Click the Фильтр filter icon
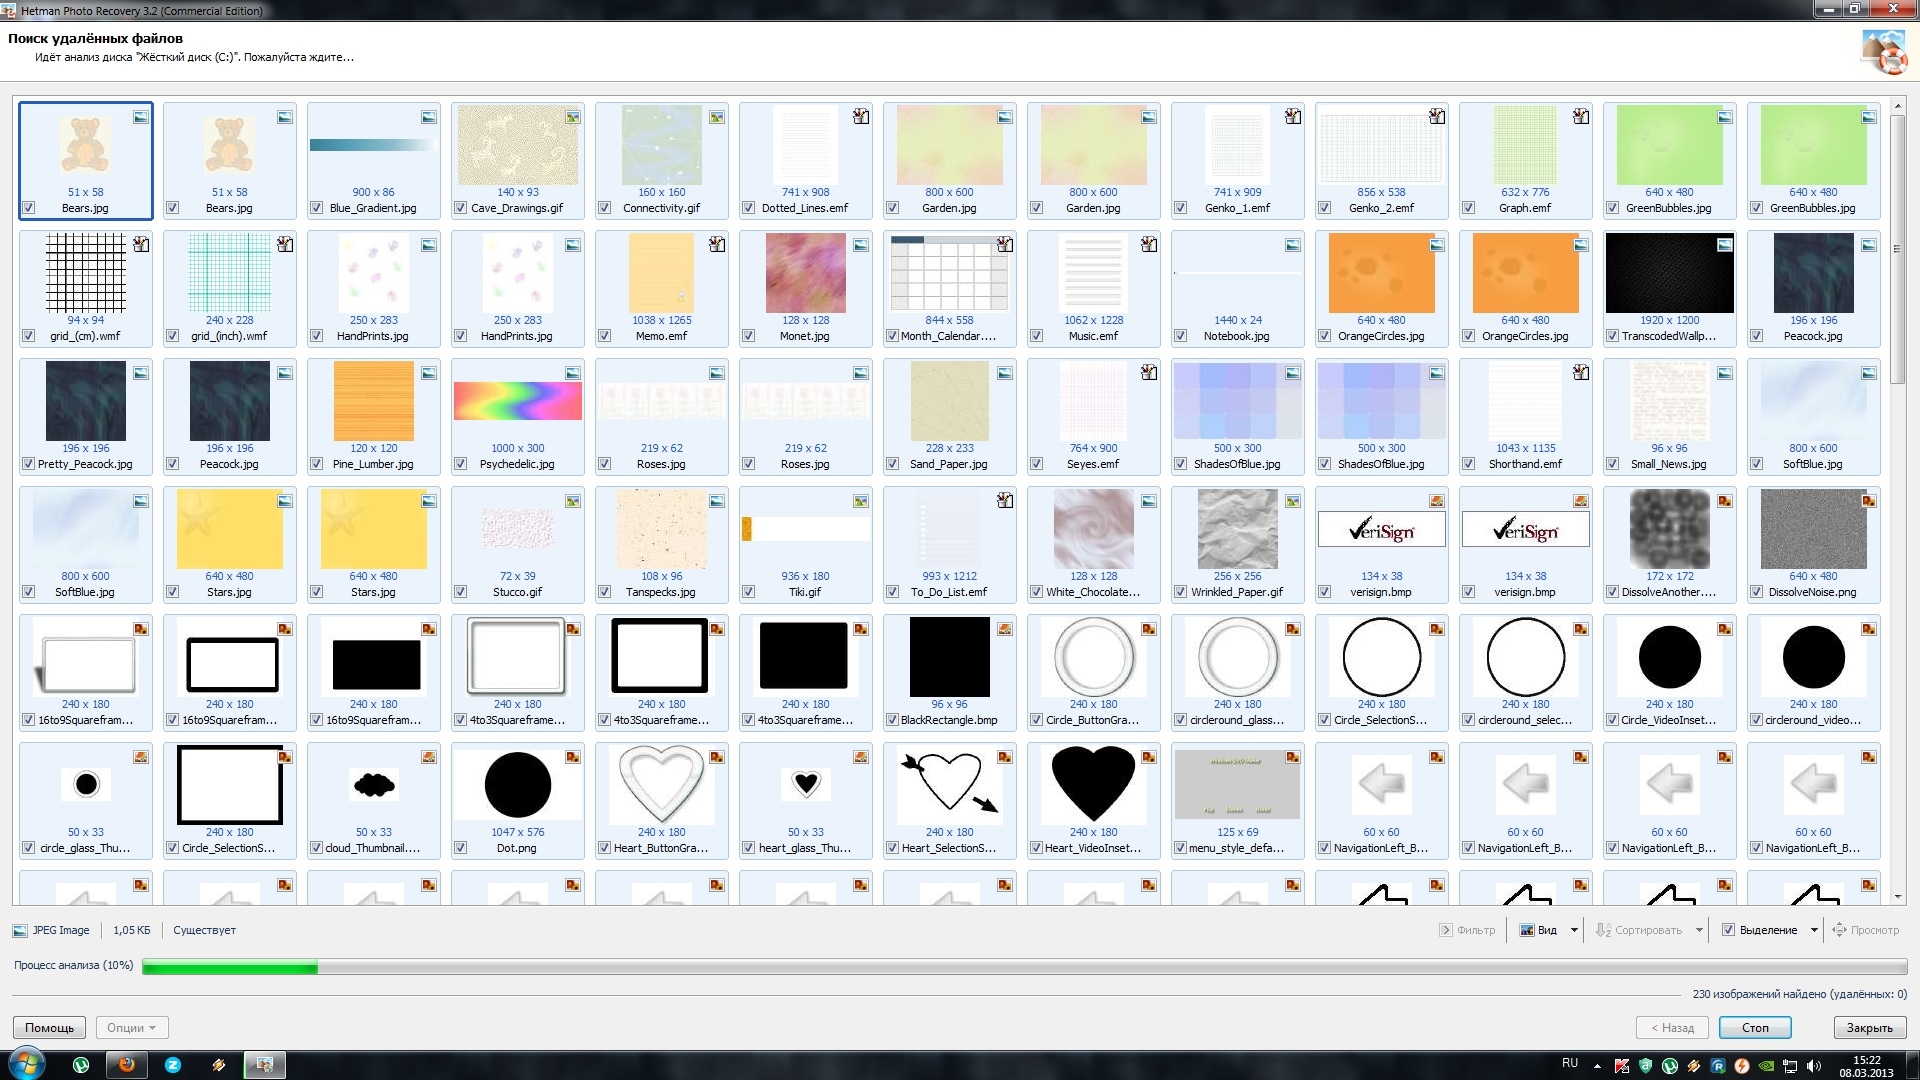This screenshot has width=1920, height=1080. click(1445, 930)
